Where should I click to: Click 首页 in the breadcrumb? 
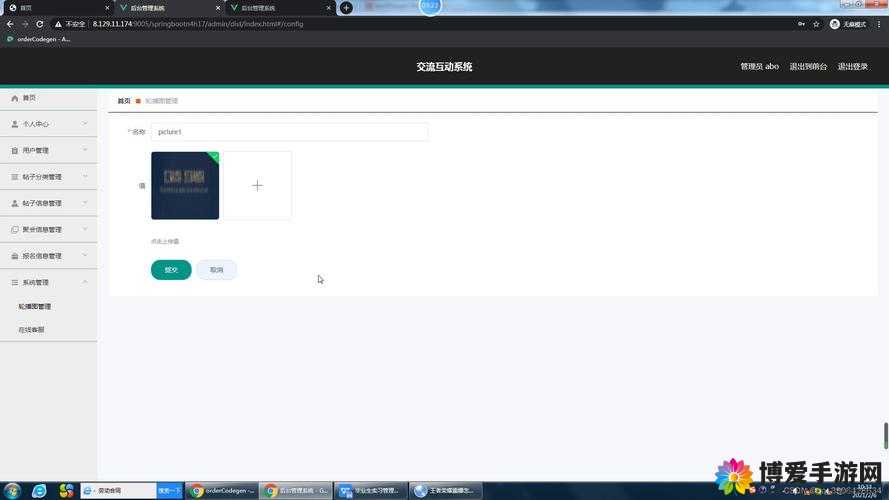(124, 101)
